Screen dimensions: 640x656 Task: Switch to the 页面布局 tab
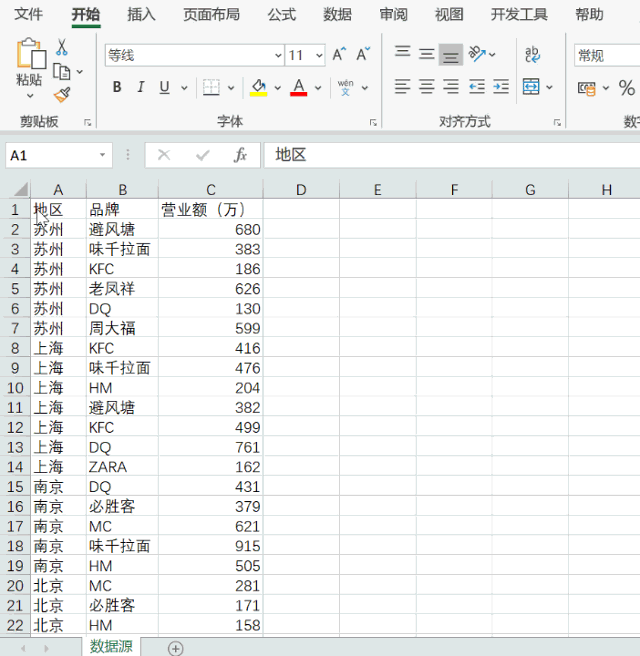(x=212, y=14)
